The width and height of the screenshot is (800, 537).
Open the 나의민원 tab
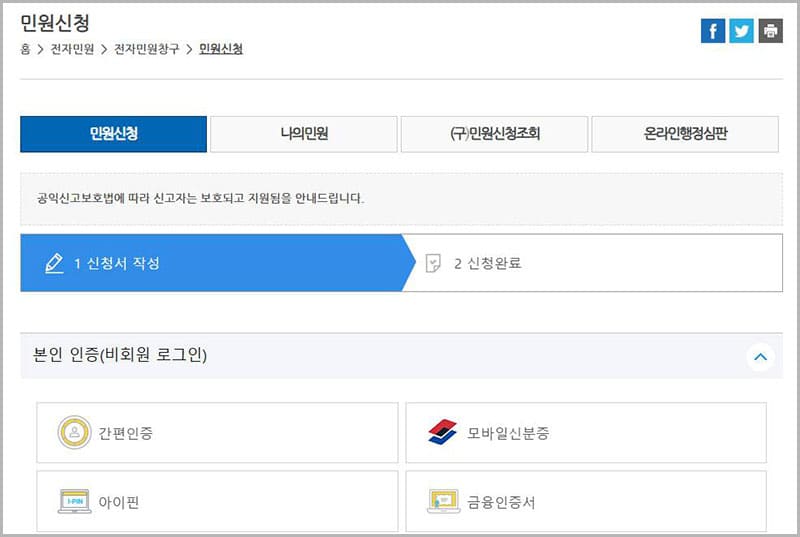[x=304, y=134]
